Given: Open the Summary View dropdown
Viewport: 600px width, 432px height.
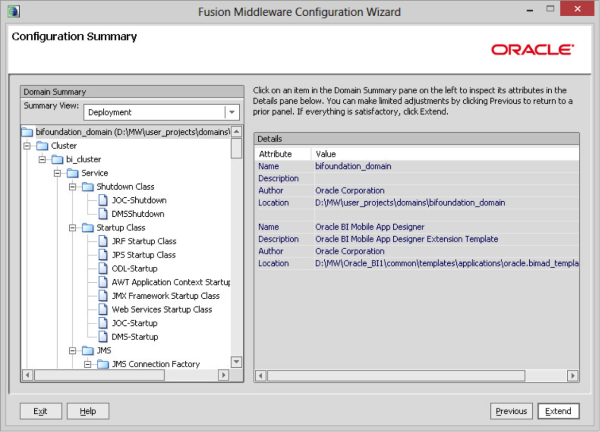Looking at the screenshot, I should point(232,113).
